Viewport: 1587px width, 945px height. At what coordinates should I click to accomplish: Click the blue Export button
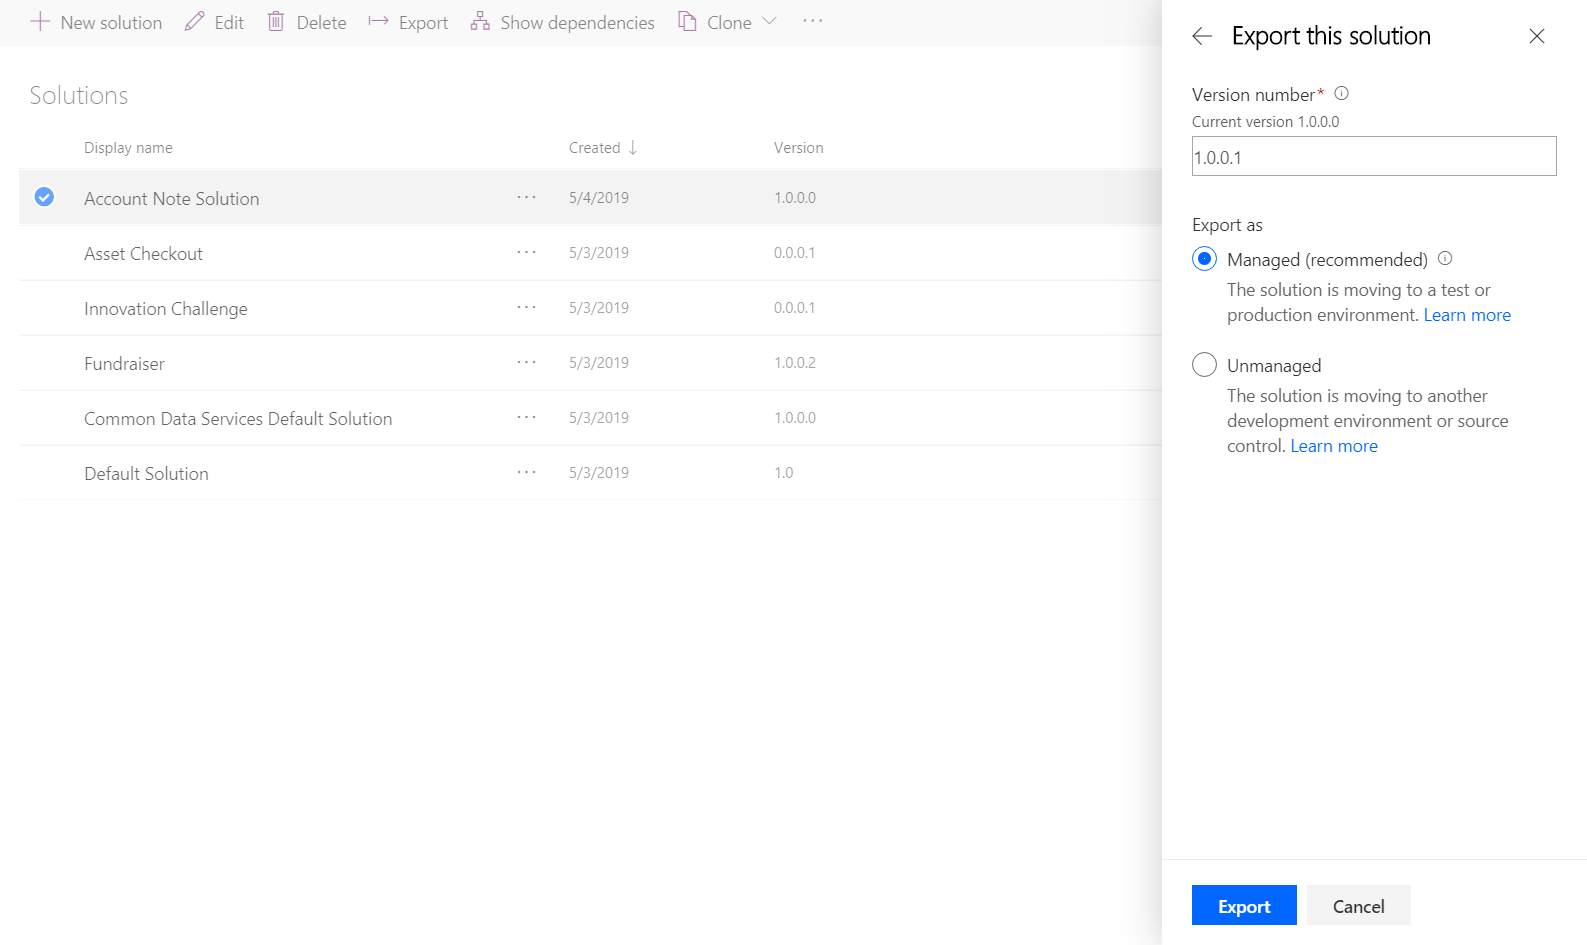1243,906
